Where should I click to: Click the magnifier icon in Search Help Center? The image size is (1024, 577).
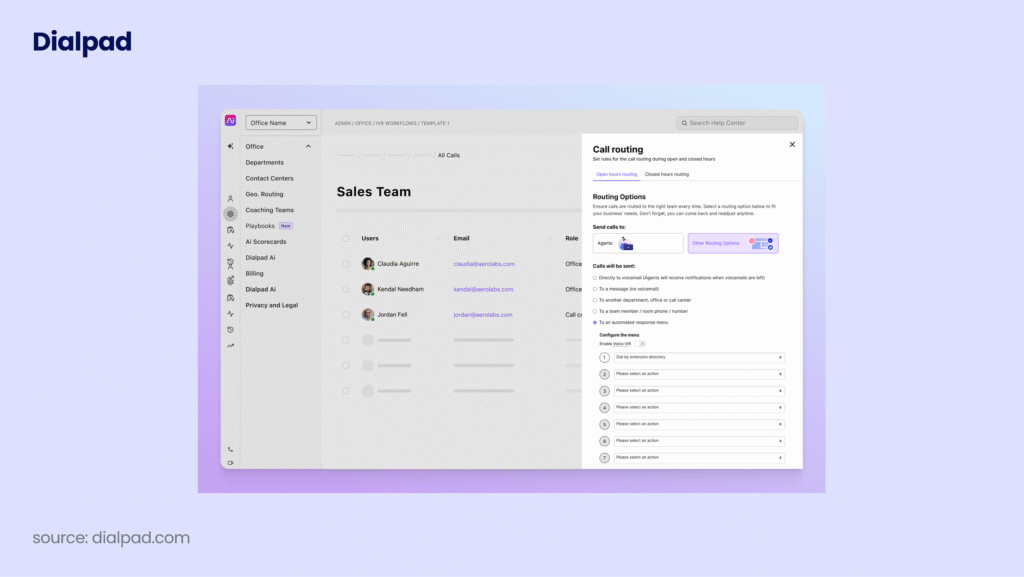coord(686,122)
